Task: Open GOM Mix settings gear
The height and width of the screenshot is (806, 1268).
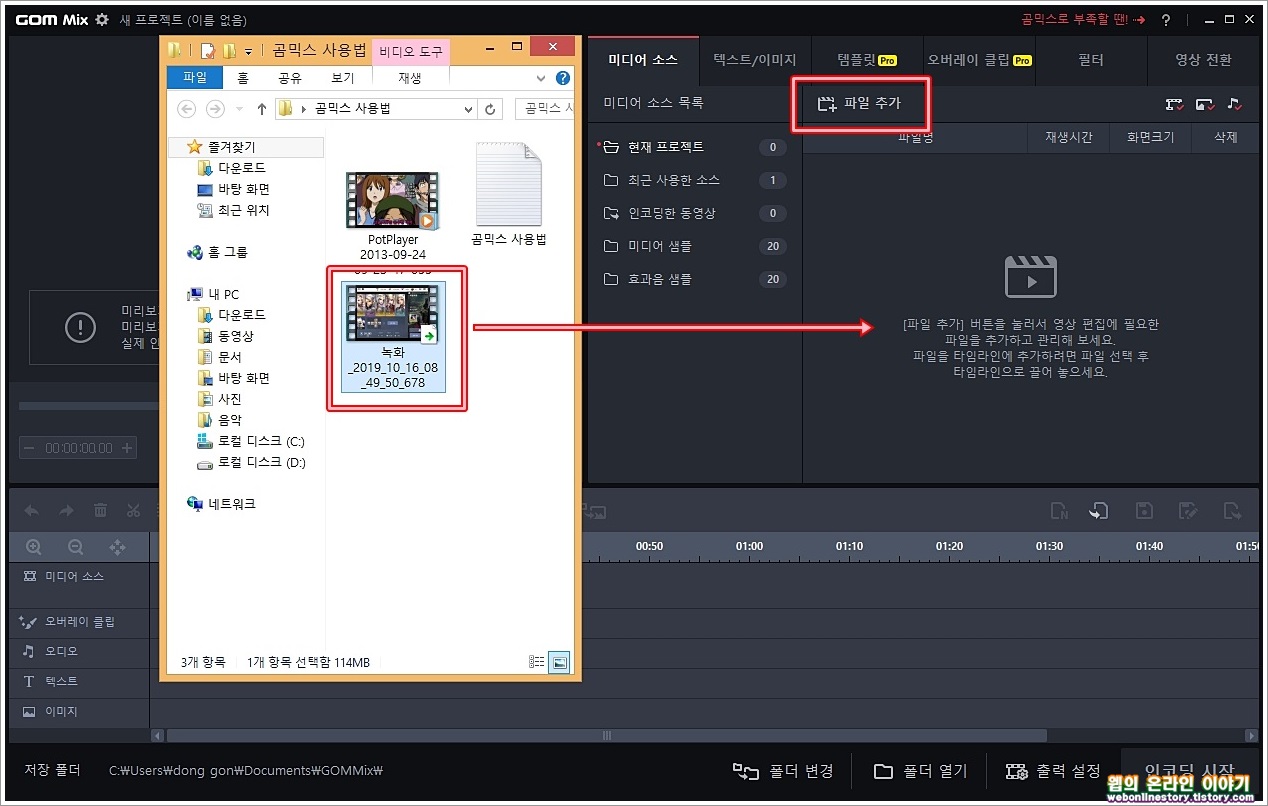Action: (101, 20)
